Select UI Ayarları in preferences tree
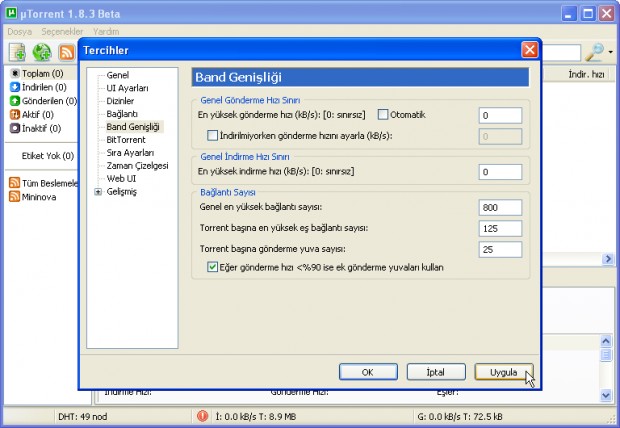Viewport: 620px width, 428px height. point(127,88)
